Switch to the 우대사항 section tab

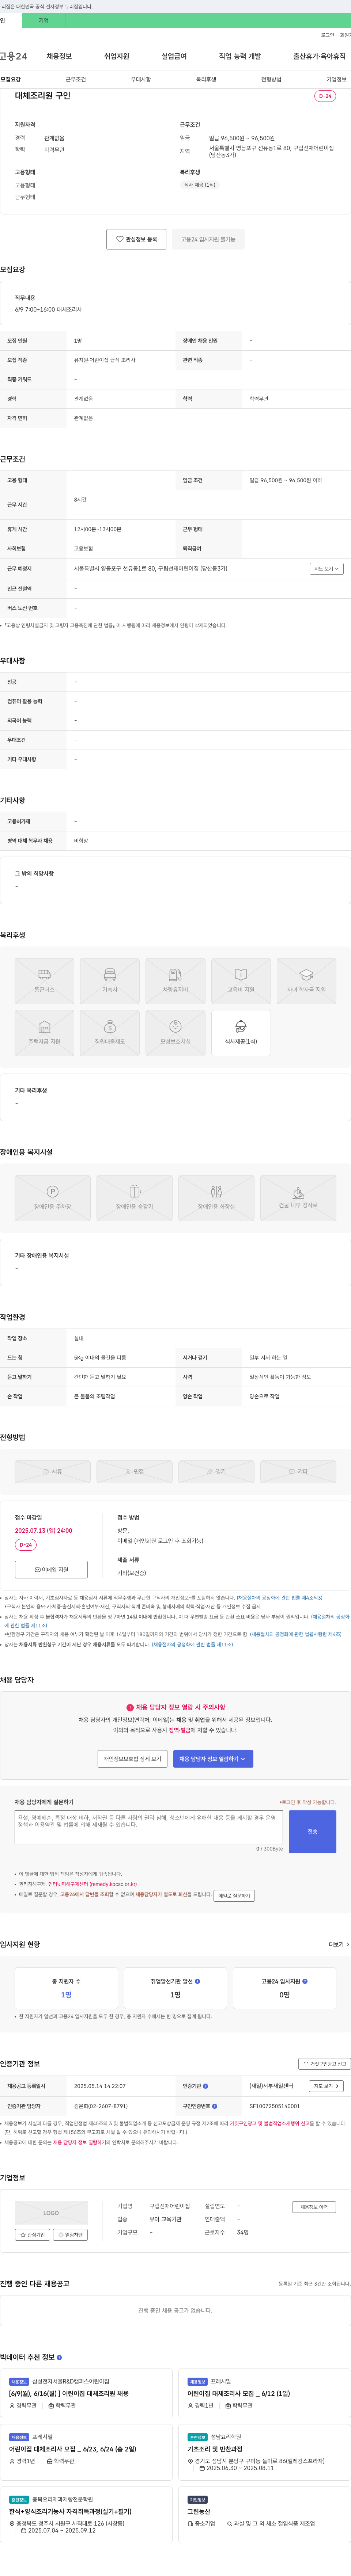tap(141, 79)
